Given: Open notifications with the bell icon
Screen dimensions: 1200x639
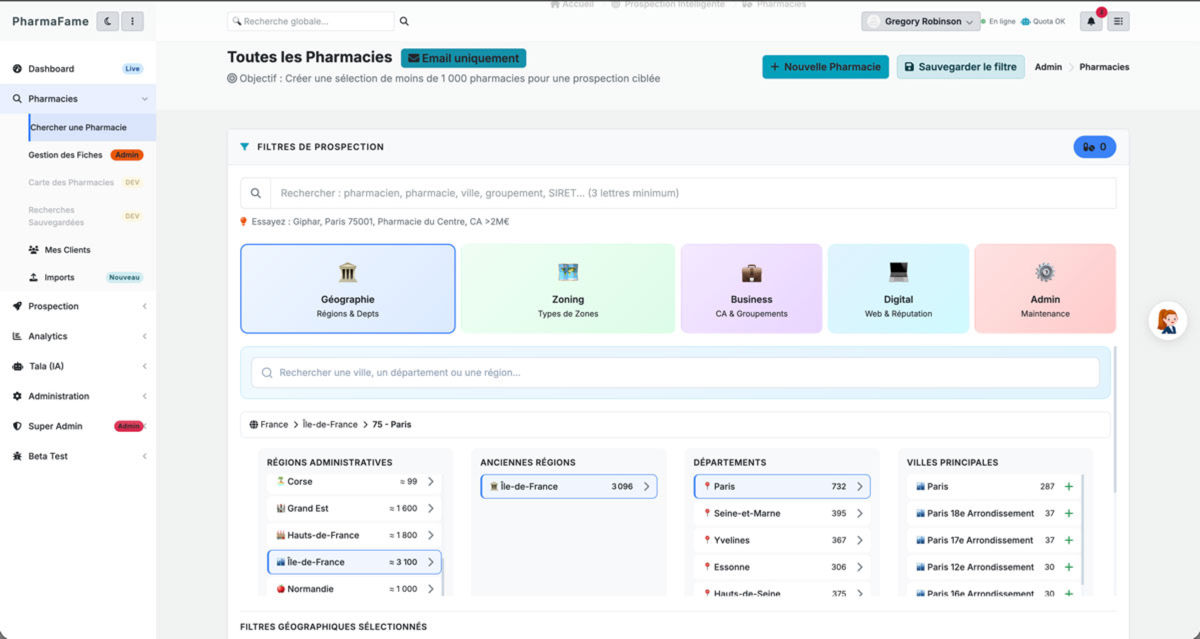Looking at the screenshot, I should pos(1090,20).
